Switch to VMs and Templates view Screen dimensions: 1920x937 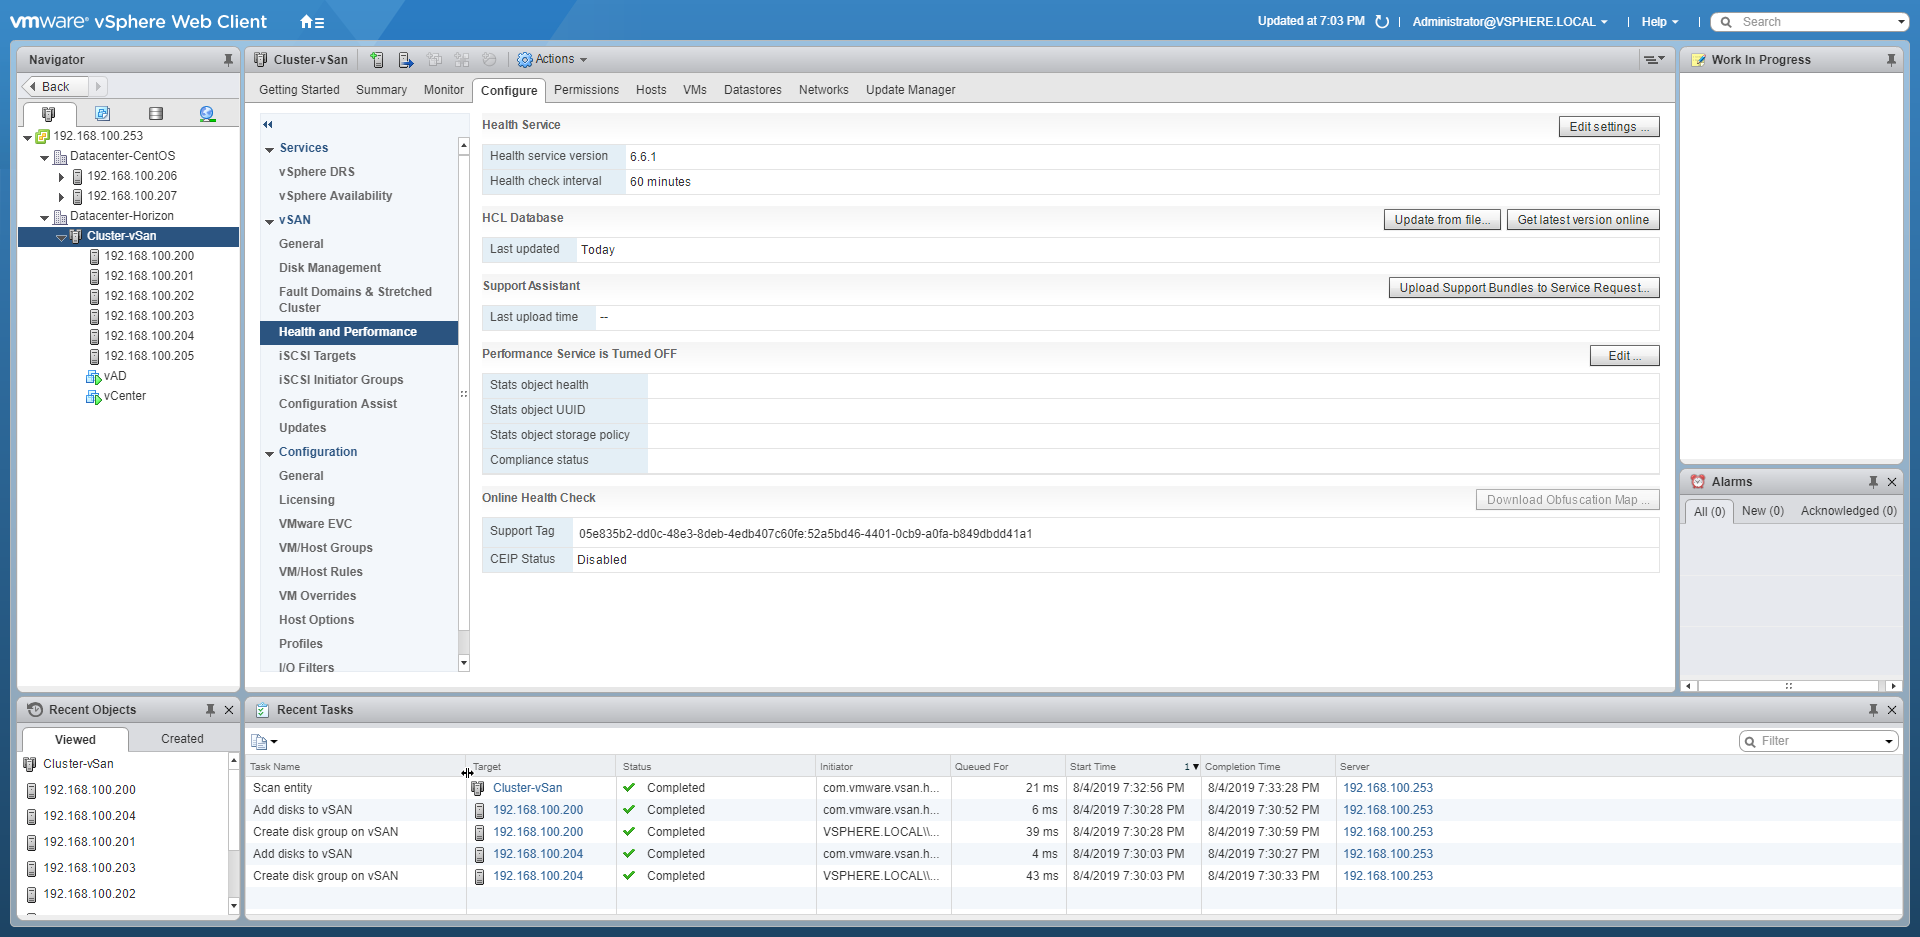pos(102,114)
